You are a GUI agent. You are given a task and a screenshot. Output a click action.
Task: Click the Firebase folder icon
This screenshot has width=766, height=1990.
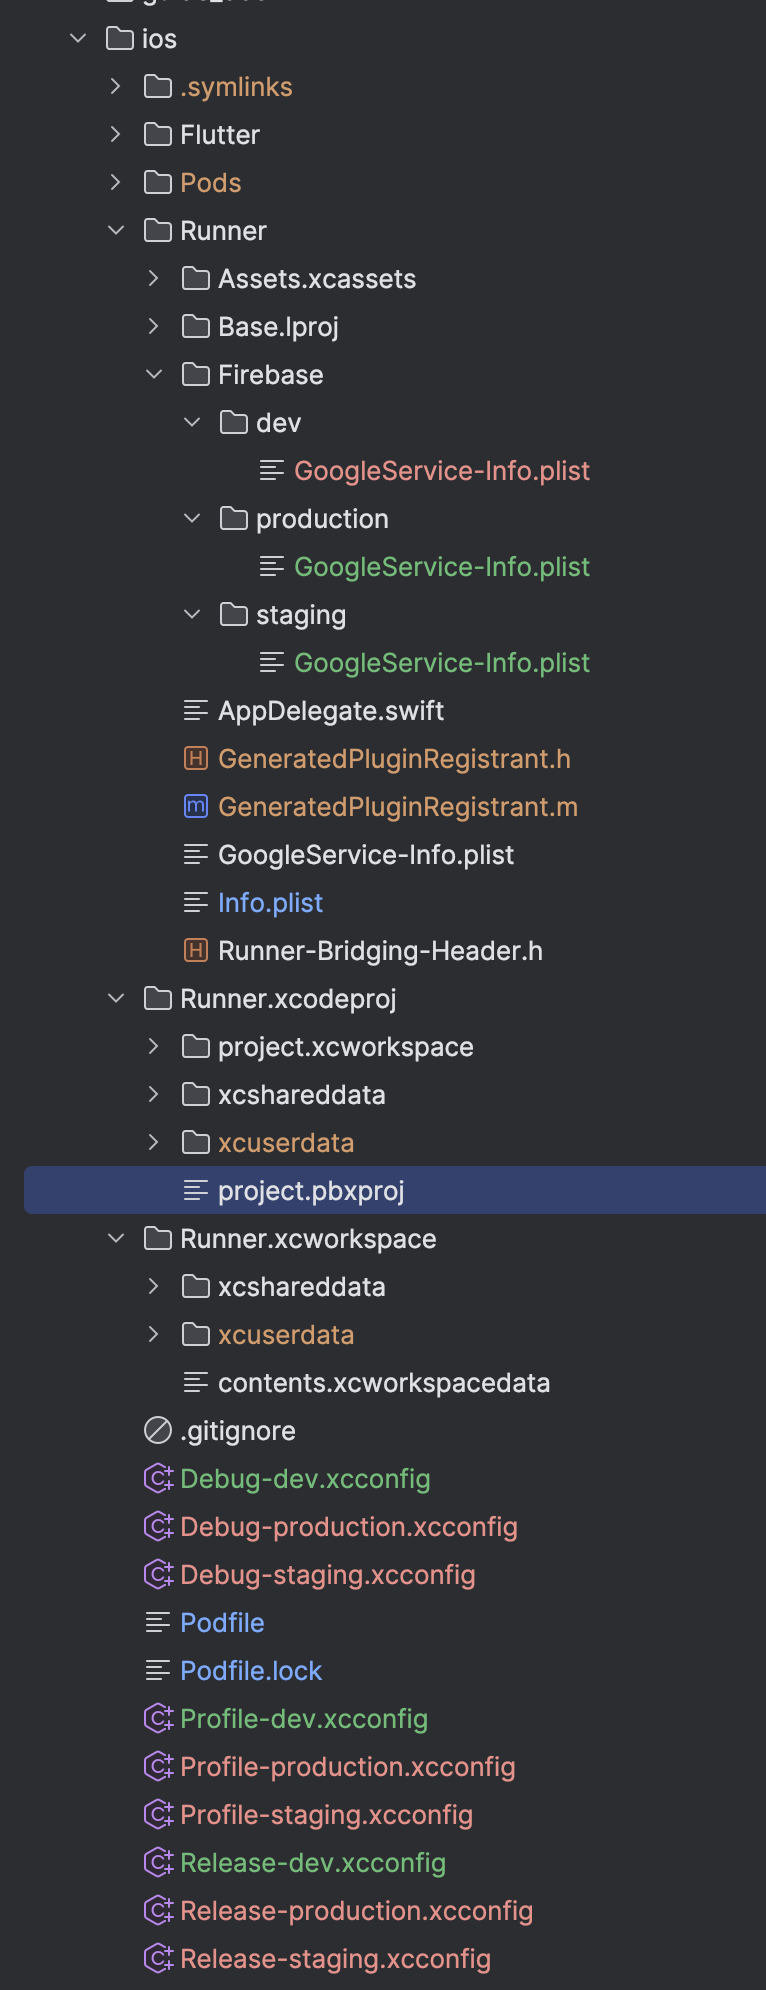[196, 375]
